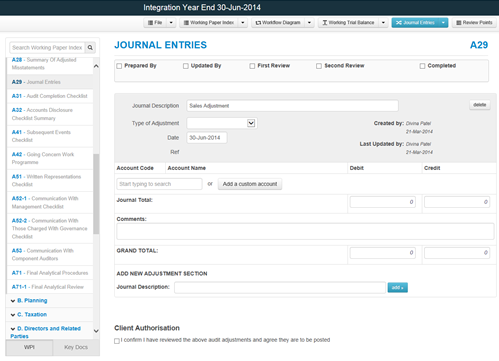Click the new adjustment Journal Description field
The image size is (499, 361).
click(280, 287)
